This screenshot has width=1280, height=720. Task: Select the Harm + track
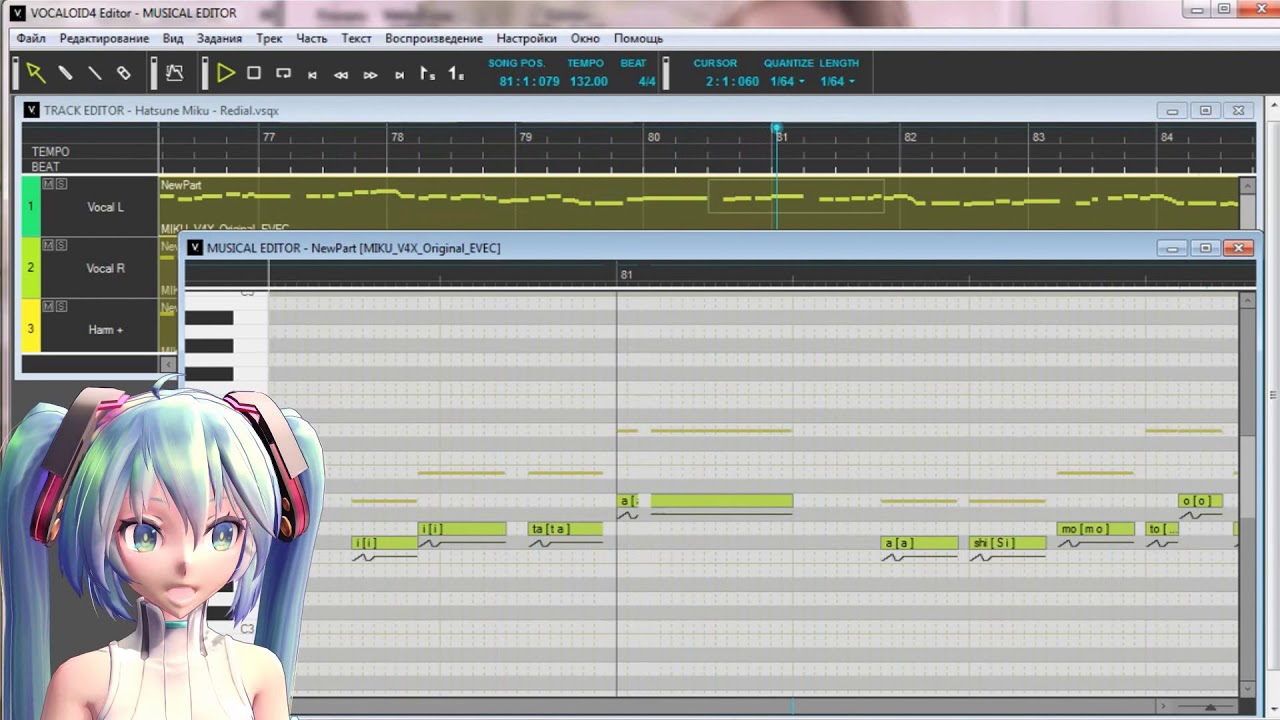click(x=105, y=329)
